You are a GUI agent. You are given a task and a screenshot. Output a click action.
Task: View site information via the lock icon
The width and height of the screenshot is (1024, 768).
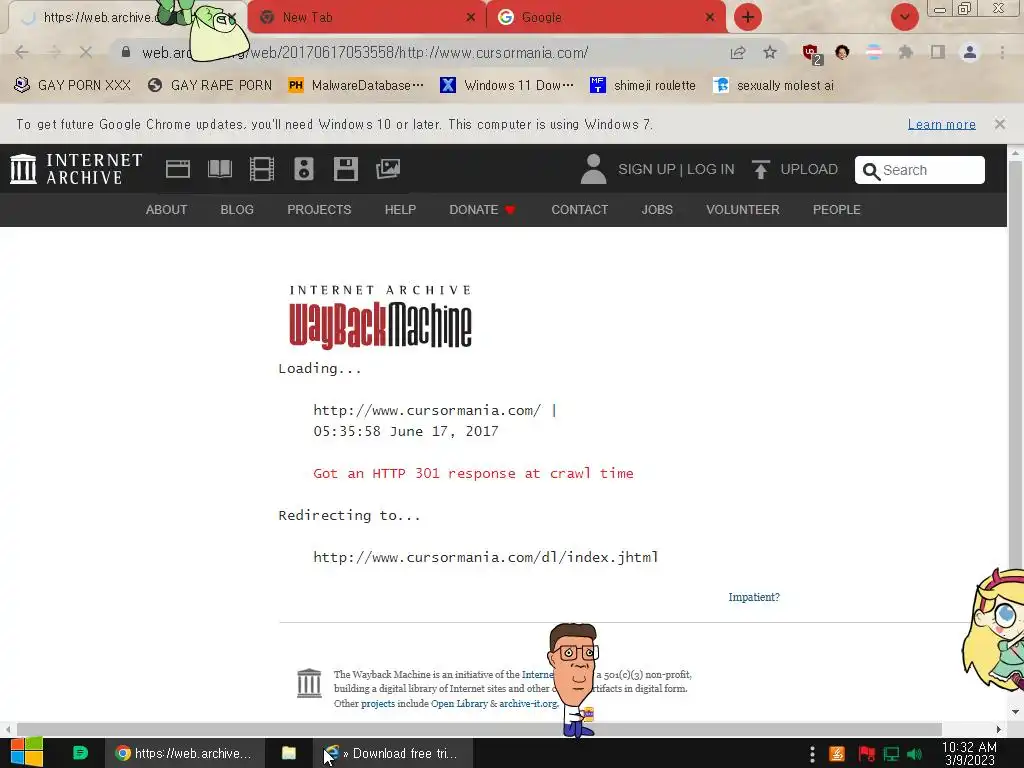126,52
